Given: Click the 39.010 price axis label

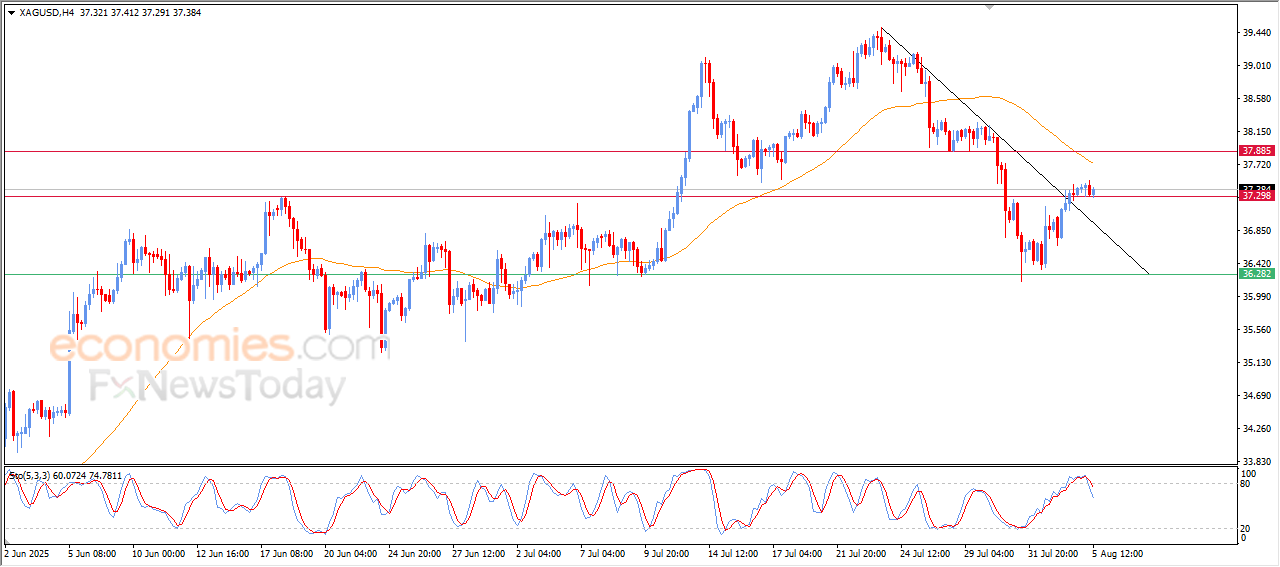Looking at the screenshot, I should (x=1255, y=65).
